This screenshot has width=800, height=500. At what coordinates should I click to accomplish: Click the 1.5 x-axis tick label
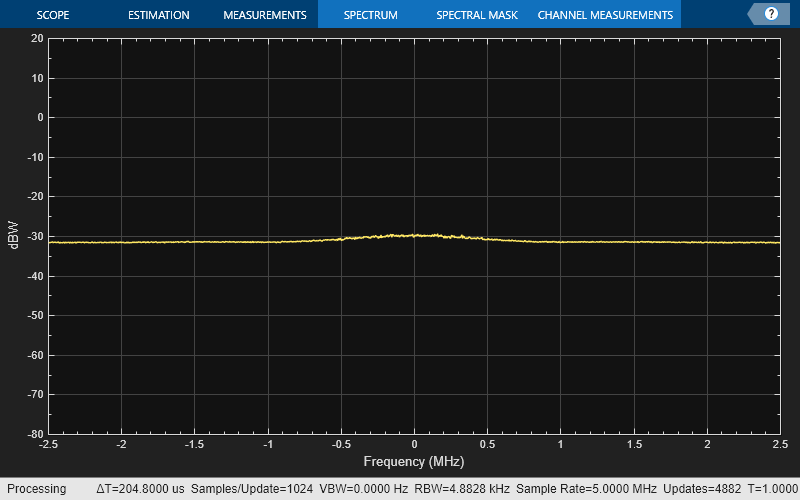[x=634, y=444]
